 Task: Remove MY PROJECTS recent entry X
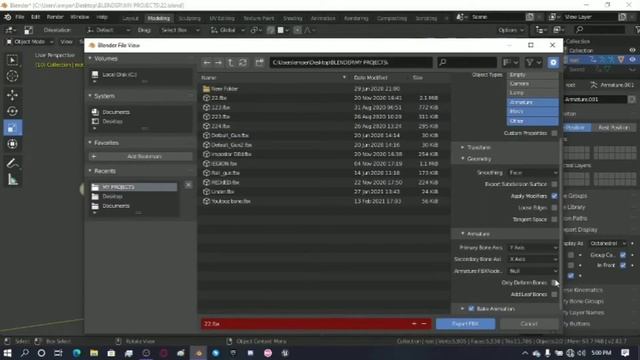click(x=188, y=185)
